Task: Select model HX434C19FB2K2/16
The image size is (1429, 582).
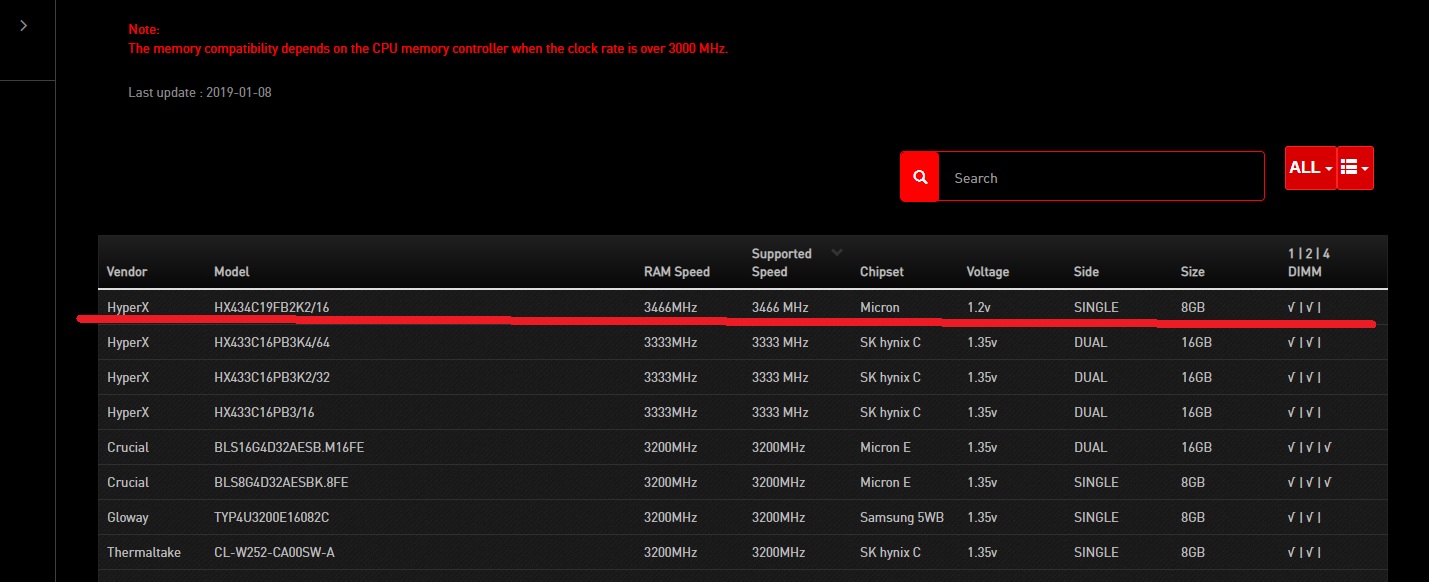Action: pos(271,307)
